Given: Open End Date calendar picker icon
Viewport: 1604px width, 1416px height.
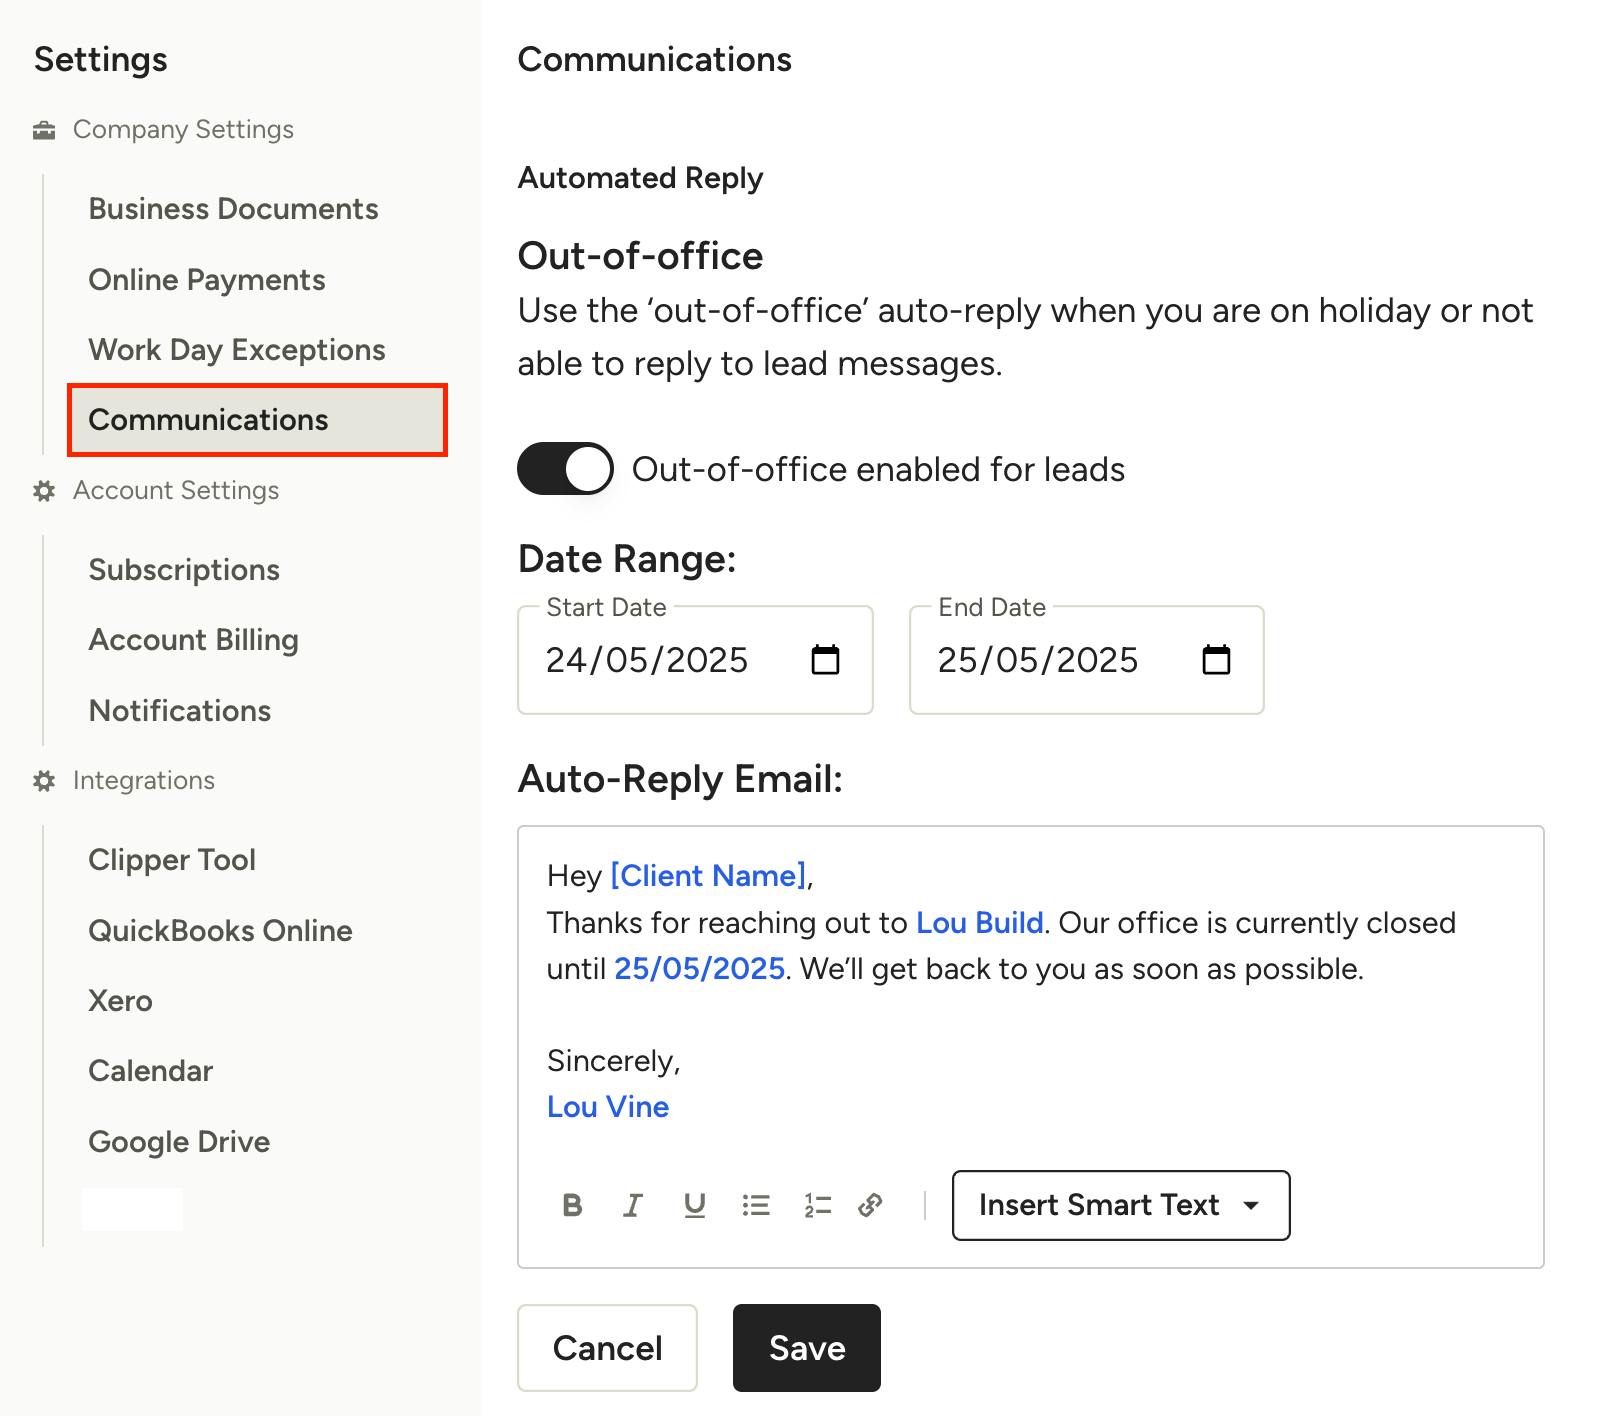Looking at the screenshot, I should 1216,660.
